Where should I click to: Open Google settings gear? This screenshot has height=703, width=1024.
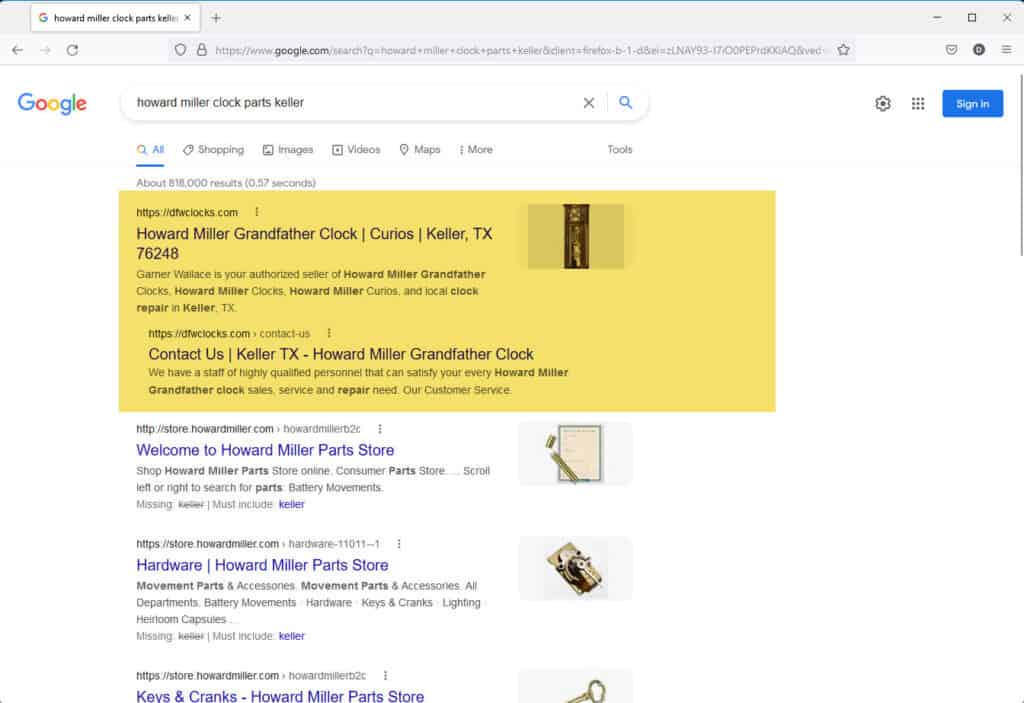click(x=882, y=103)
